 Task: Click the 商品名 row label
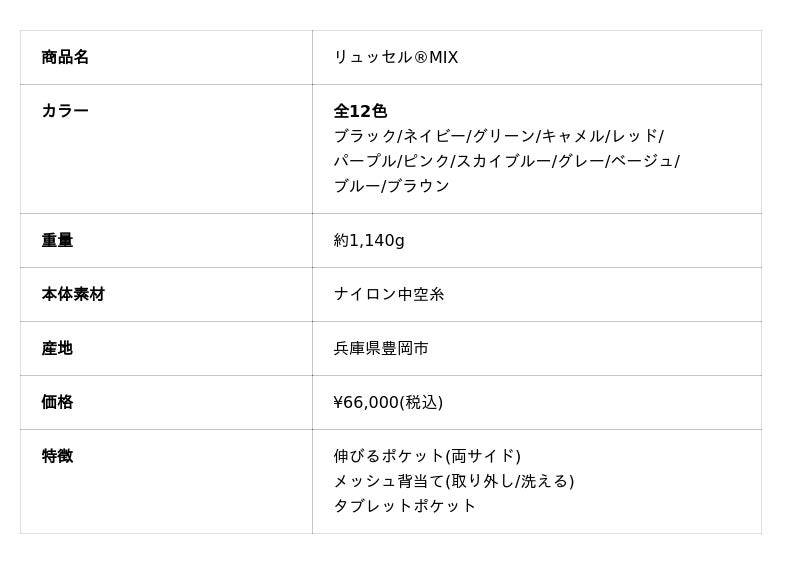click(65, 57)
